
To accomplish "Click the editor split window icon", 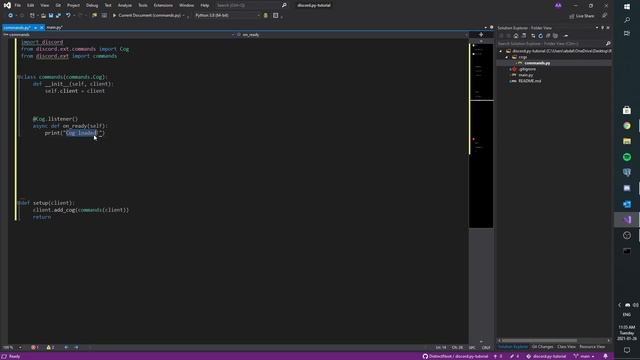I will click(481, 35).
